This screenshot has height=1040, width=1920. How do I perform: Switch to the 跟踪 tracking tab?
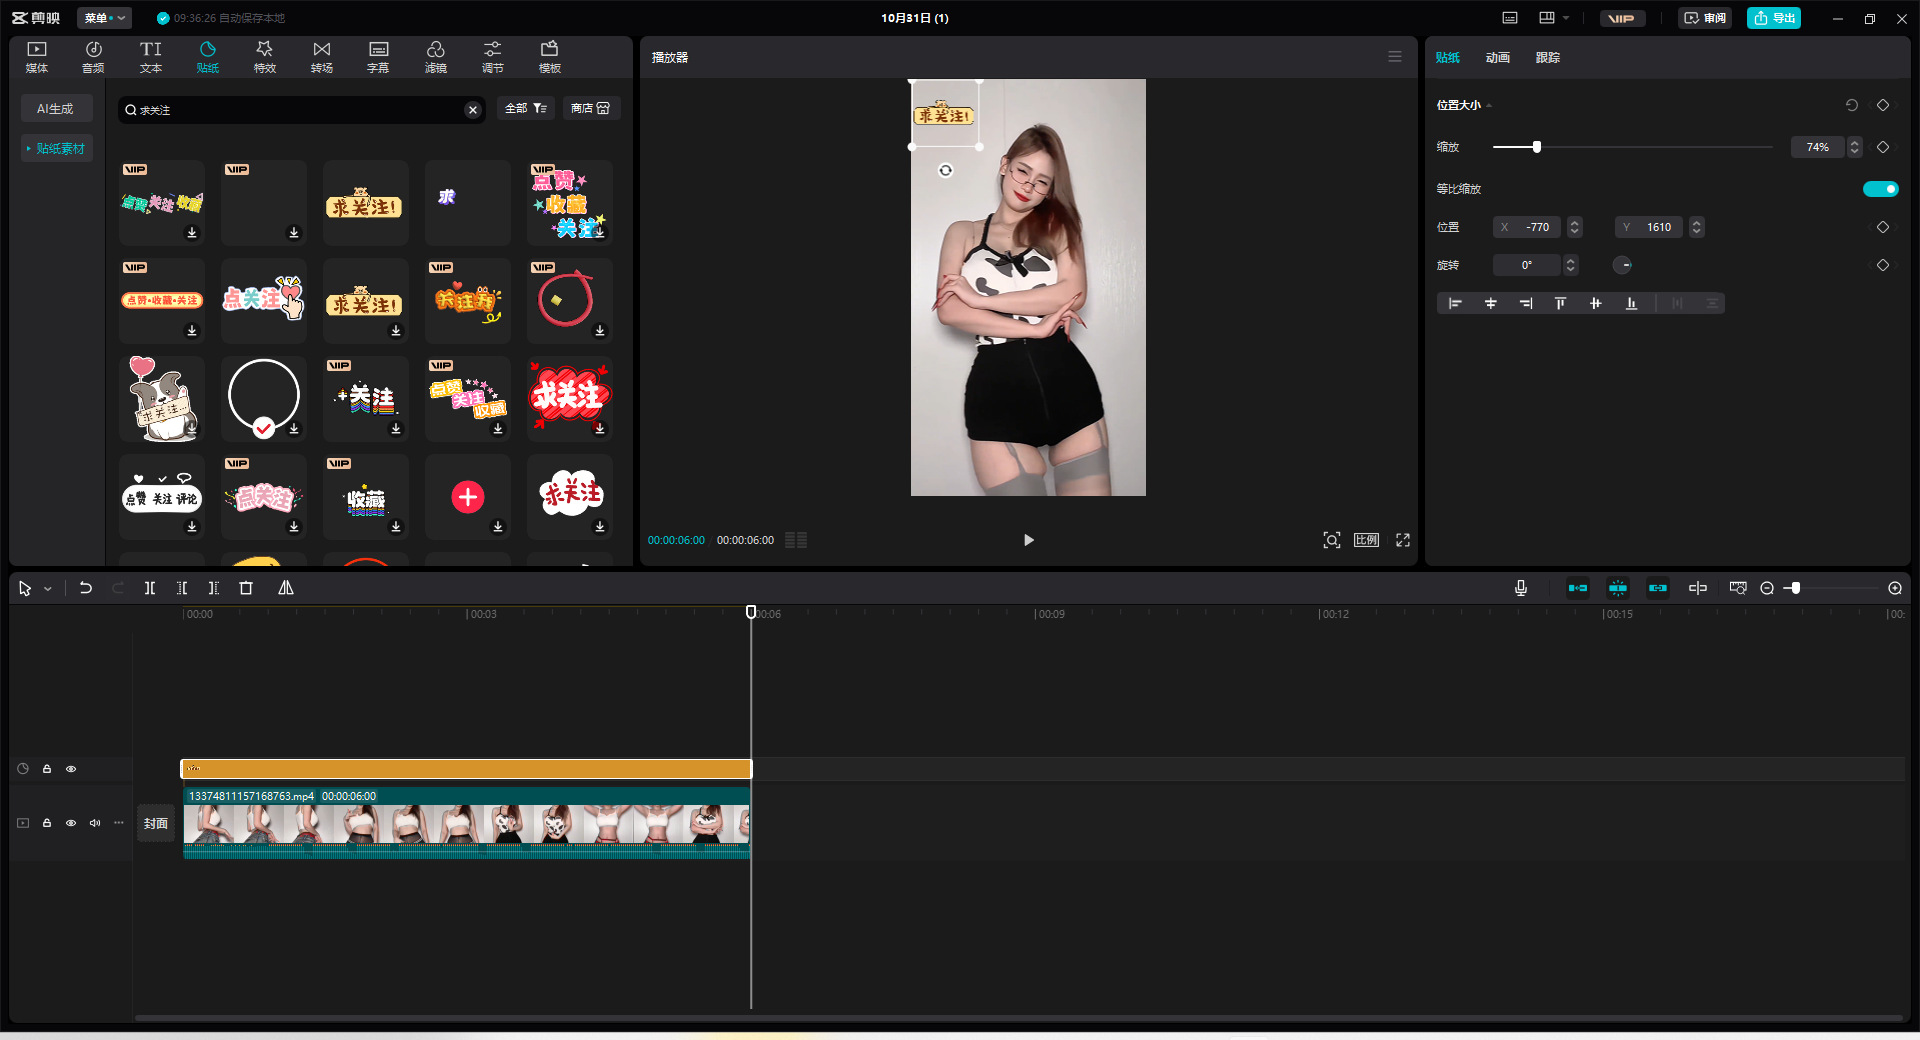coord(1547,58)
